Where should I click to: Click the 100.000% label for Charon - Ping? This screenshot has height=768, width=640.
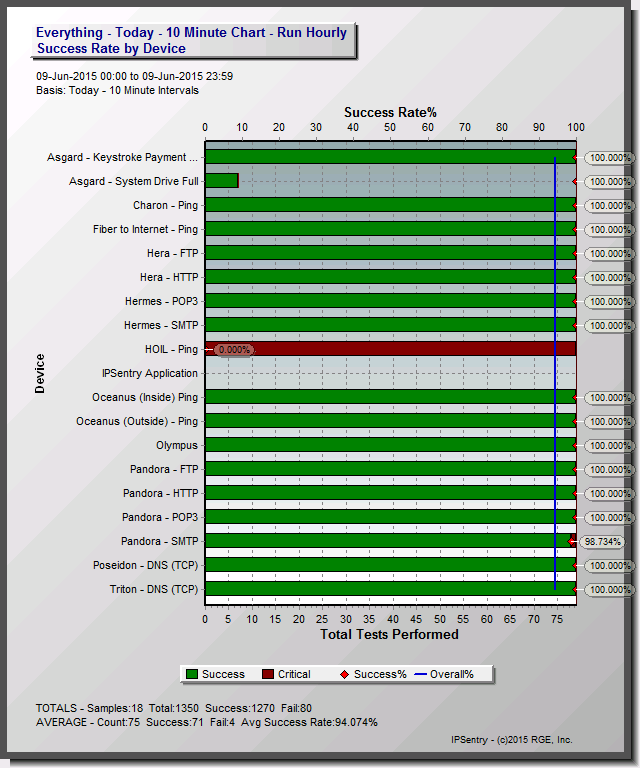tap(610, 206)
